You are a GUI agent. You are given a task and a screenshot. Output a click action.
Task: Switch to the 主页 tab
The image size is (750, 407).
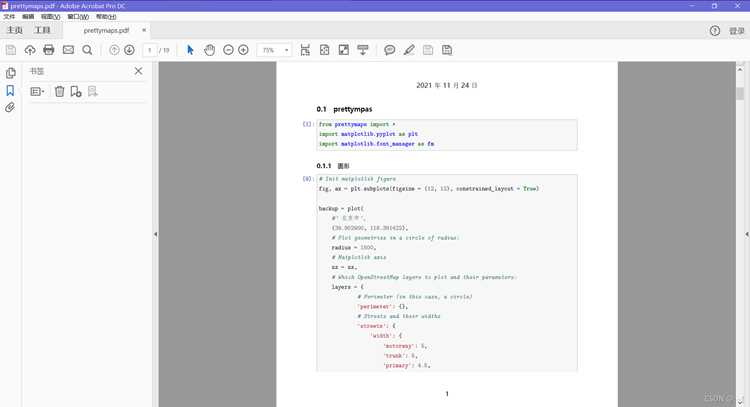pos(14,30)
